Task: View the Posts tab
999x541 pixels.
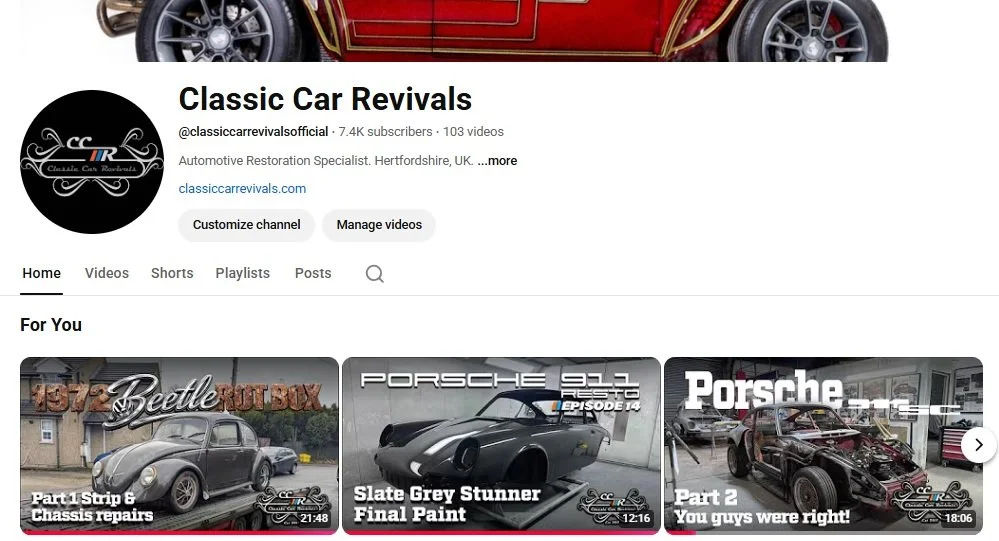Action: [313, 273]
